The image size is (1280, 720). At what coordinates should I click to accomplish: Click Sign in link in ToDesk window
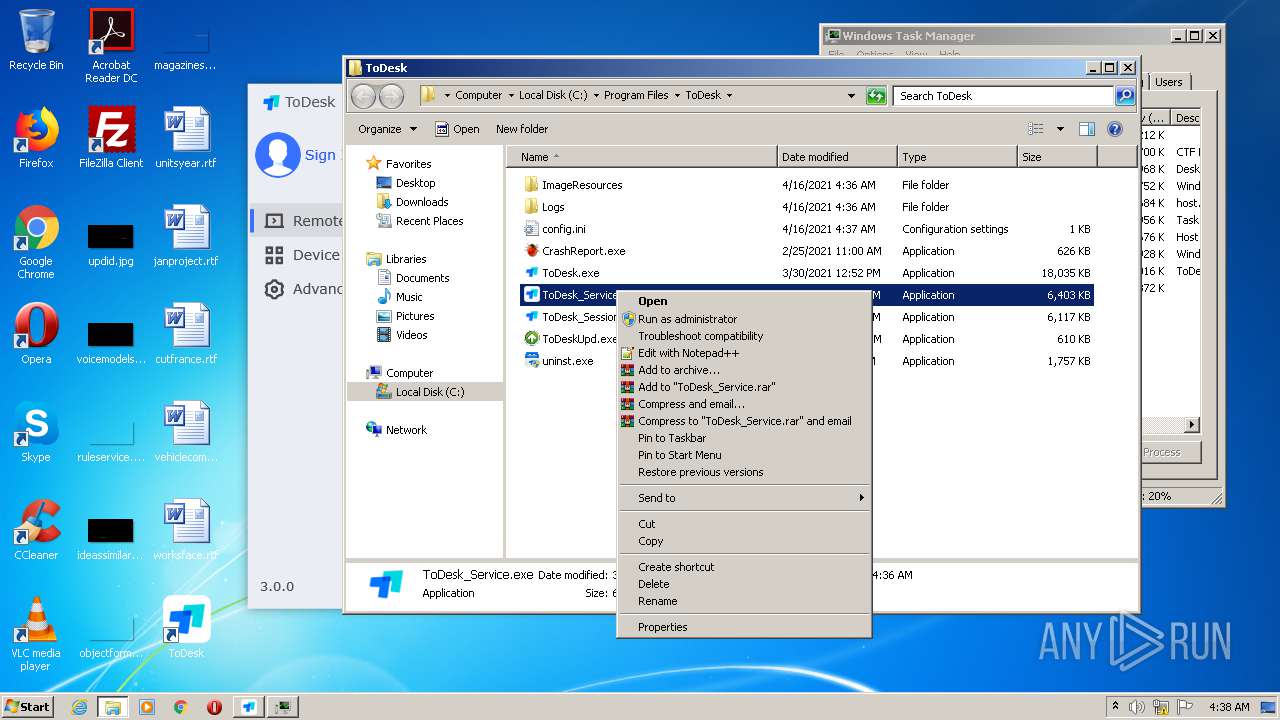(321, 155)
